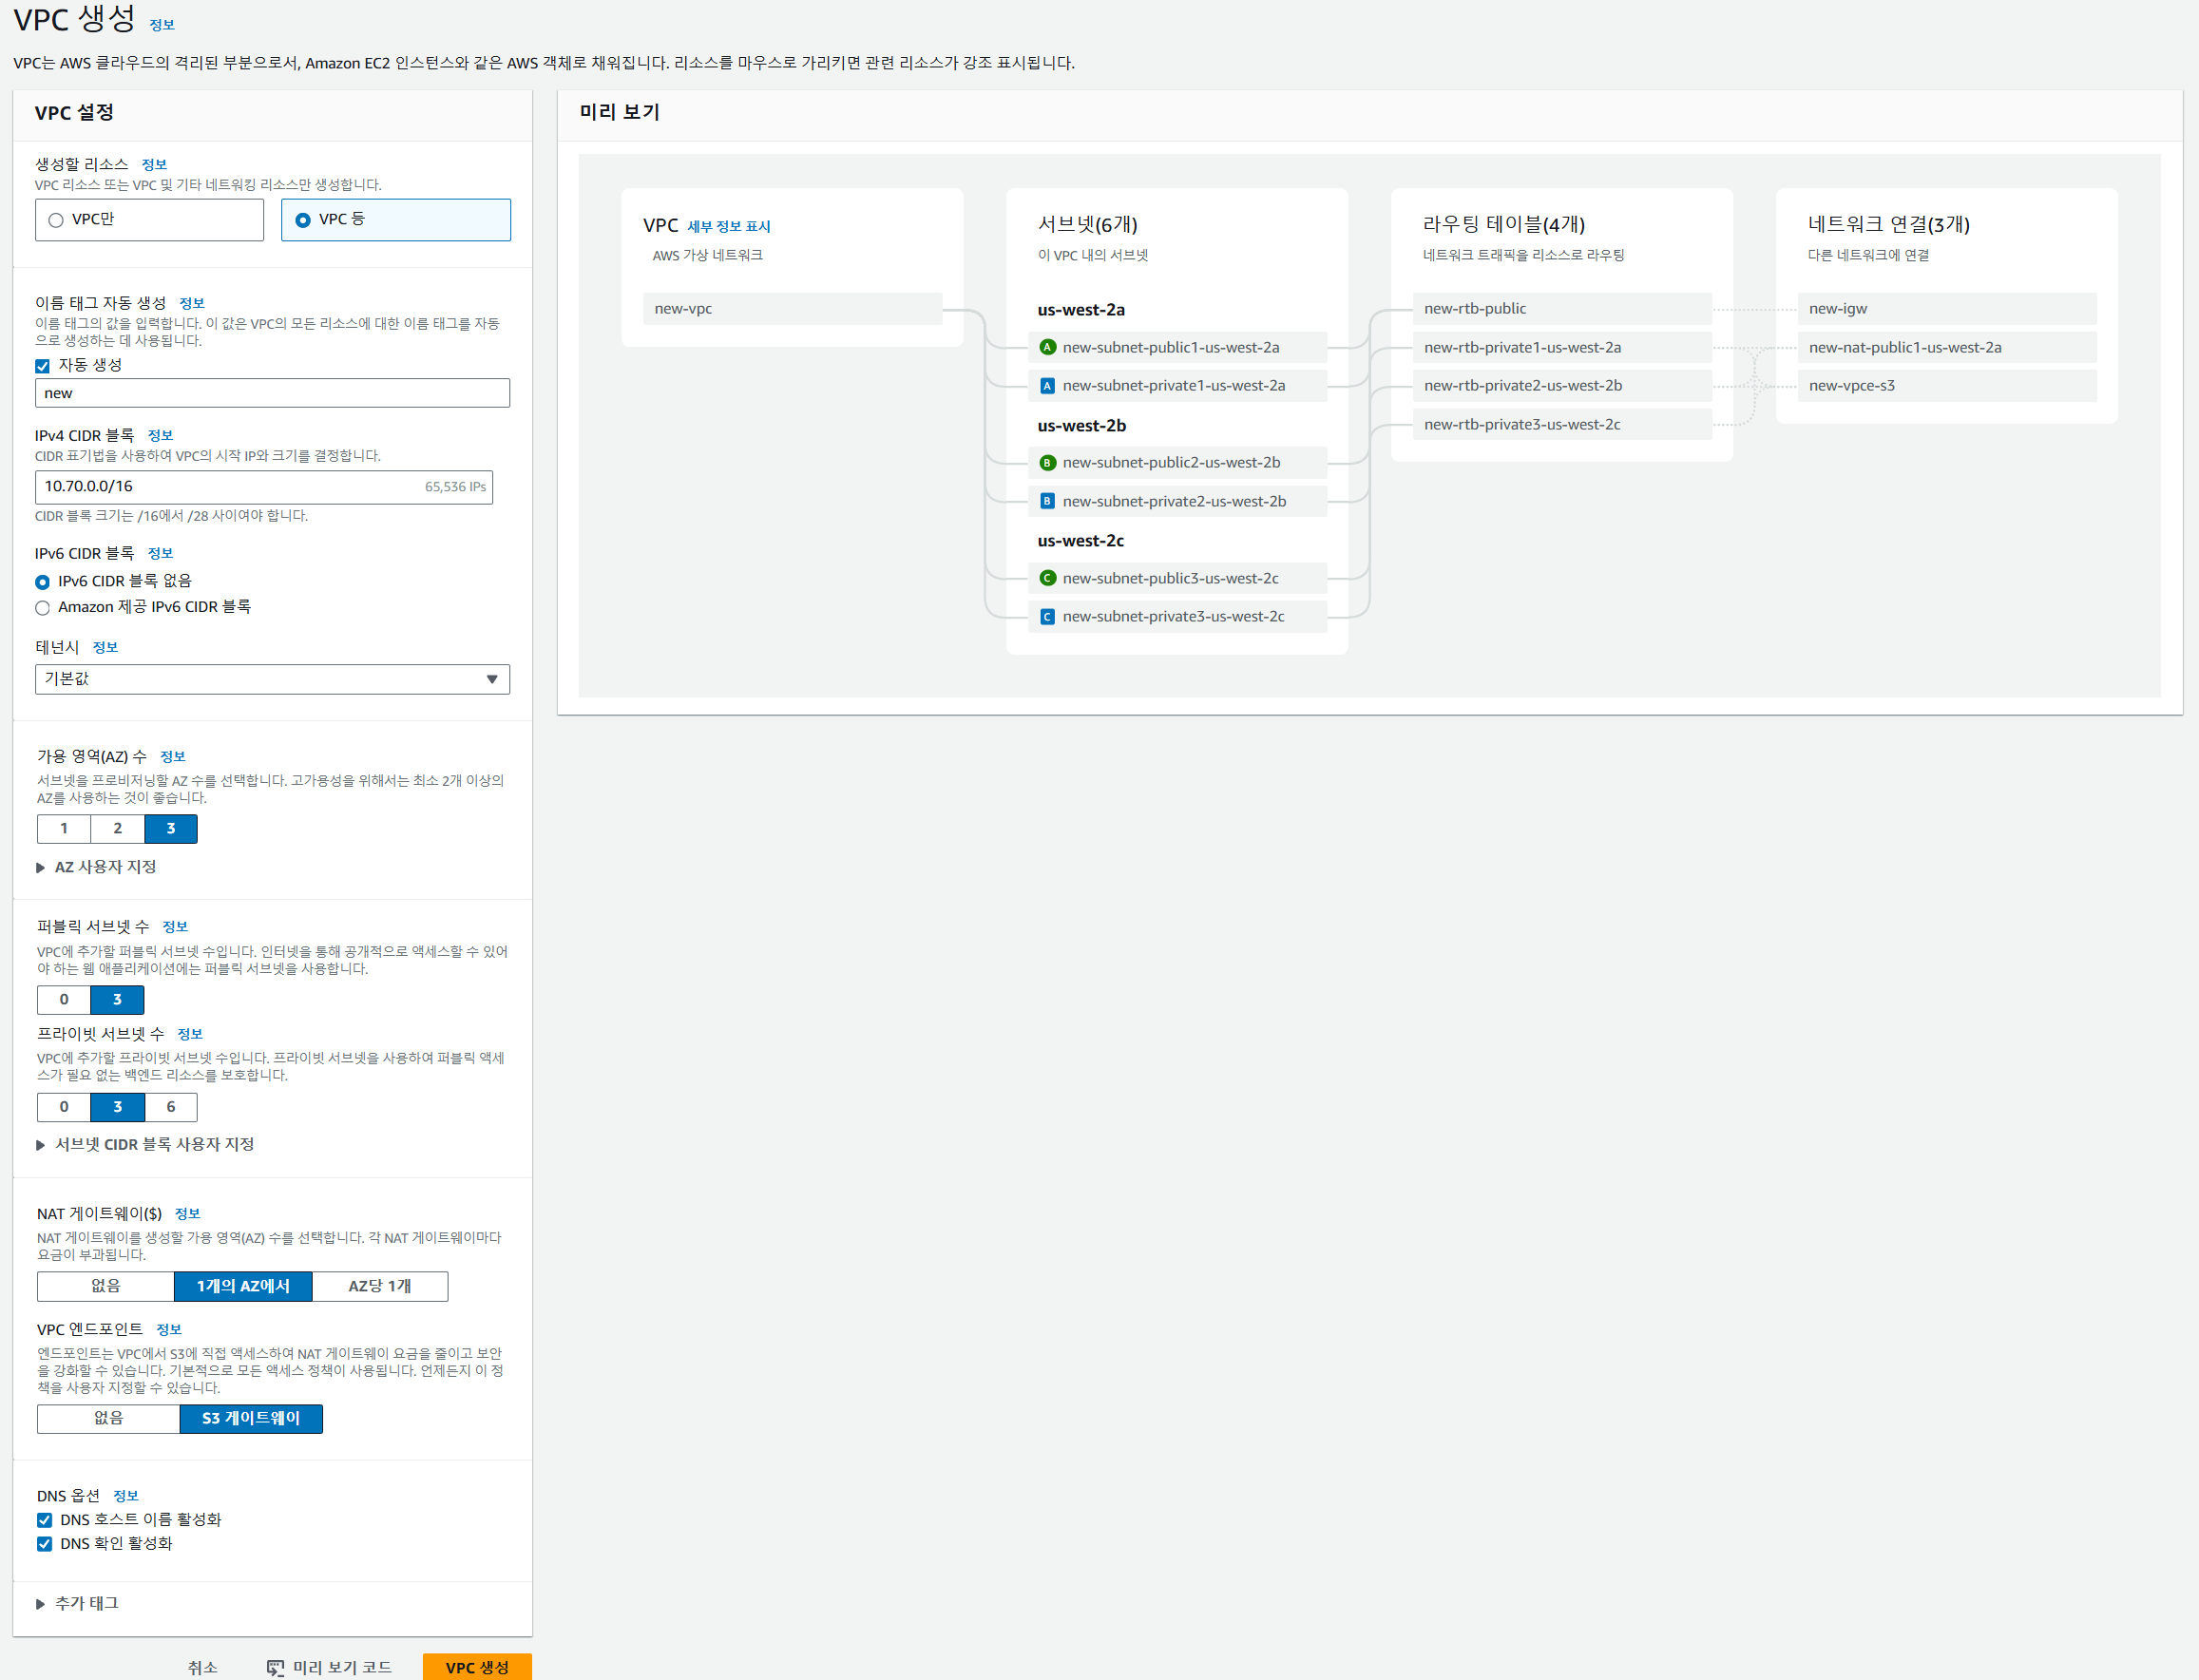Choose Amazon 제공 IPv6 CIDR 블록

click(x=42, y=608)
